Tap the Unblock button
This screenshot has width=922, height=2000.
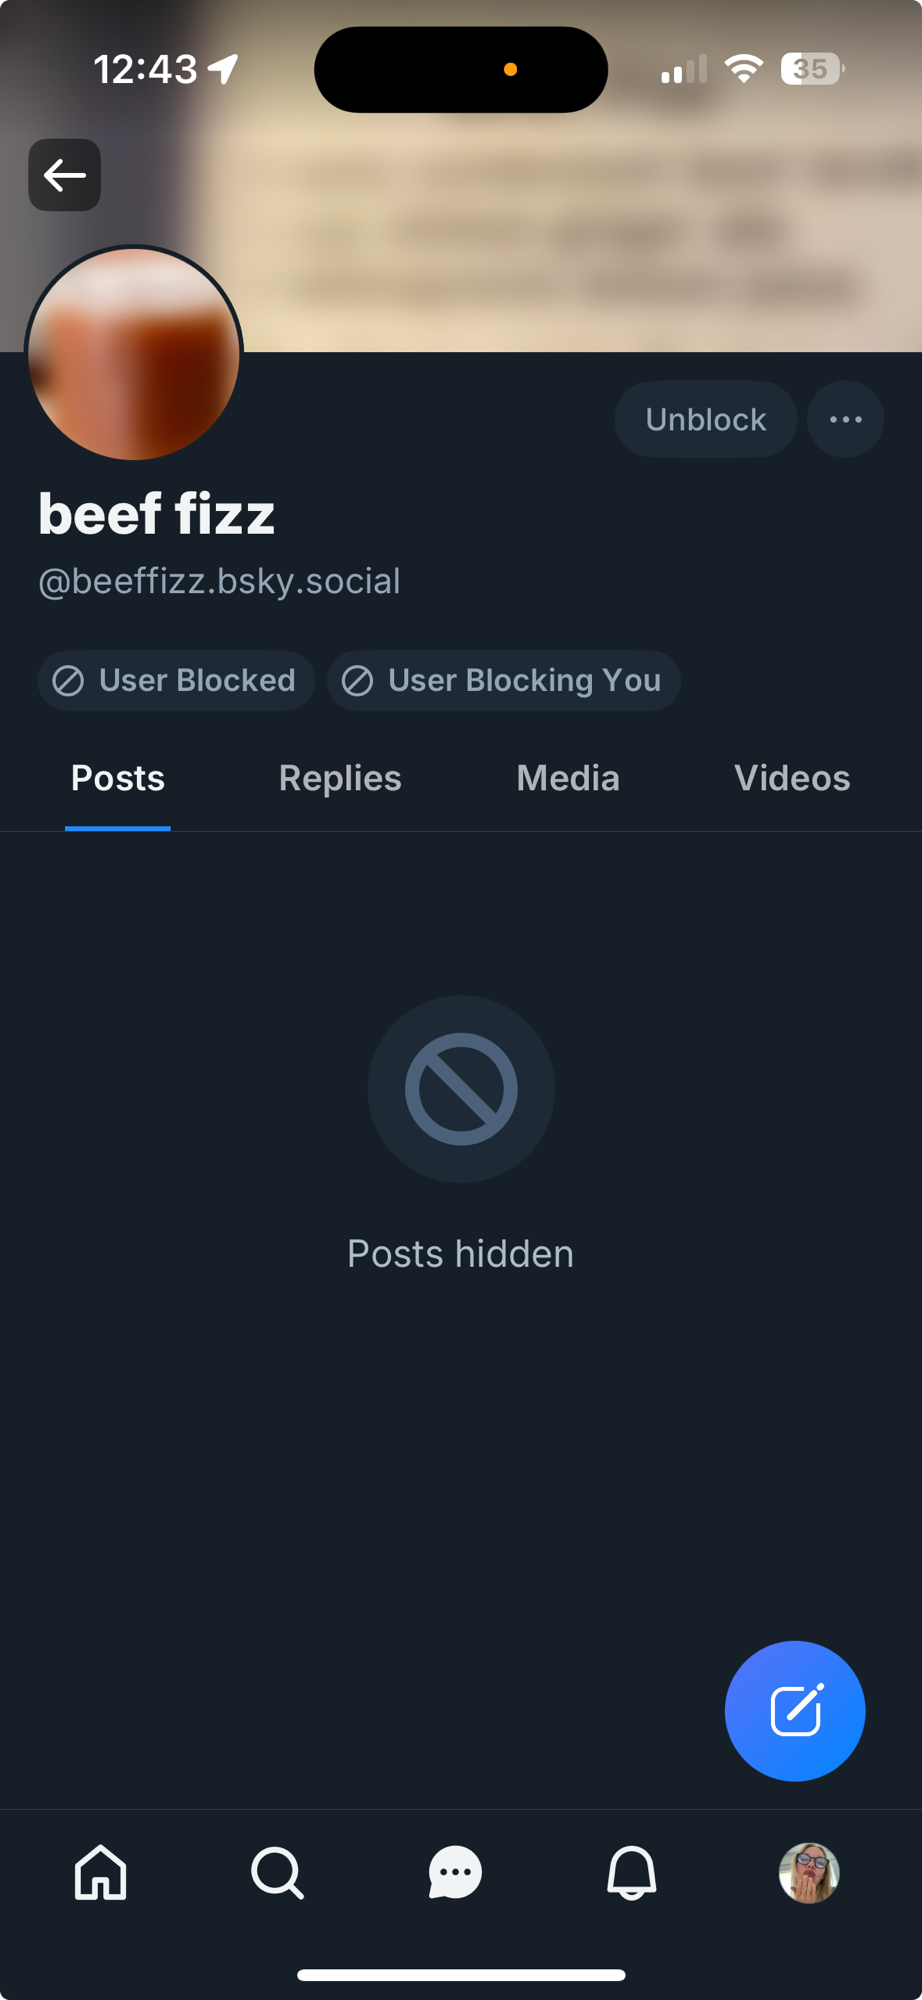point(705,419)
